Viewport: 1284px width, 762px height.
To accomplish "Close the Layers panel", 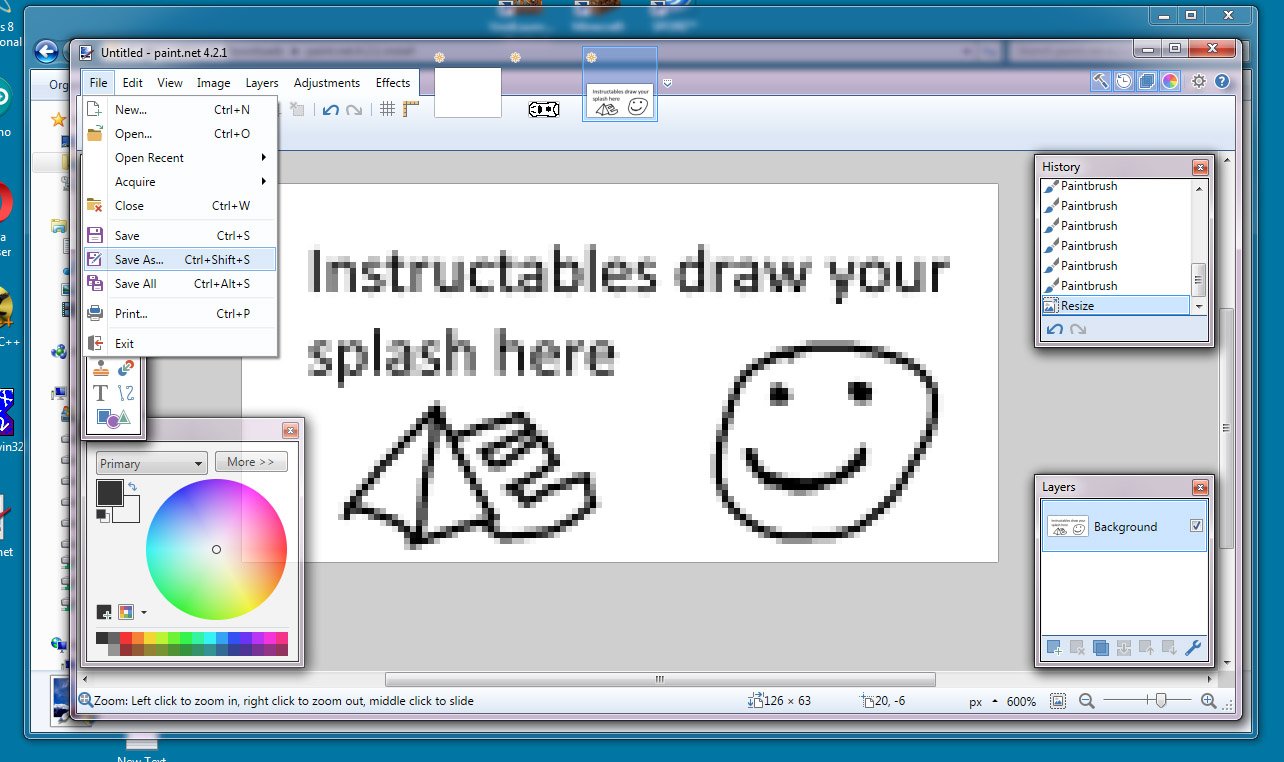I will click(x=1200, y=487).
